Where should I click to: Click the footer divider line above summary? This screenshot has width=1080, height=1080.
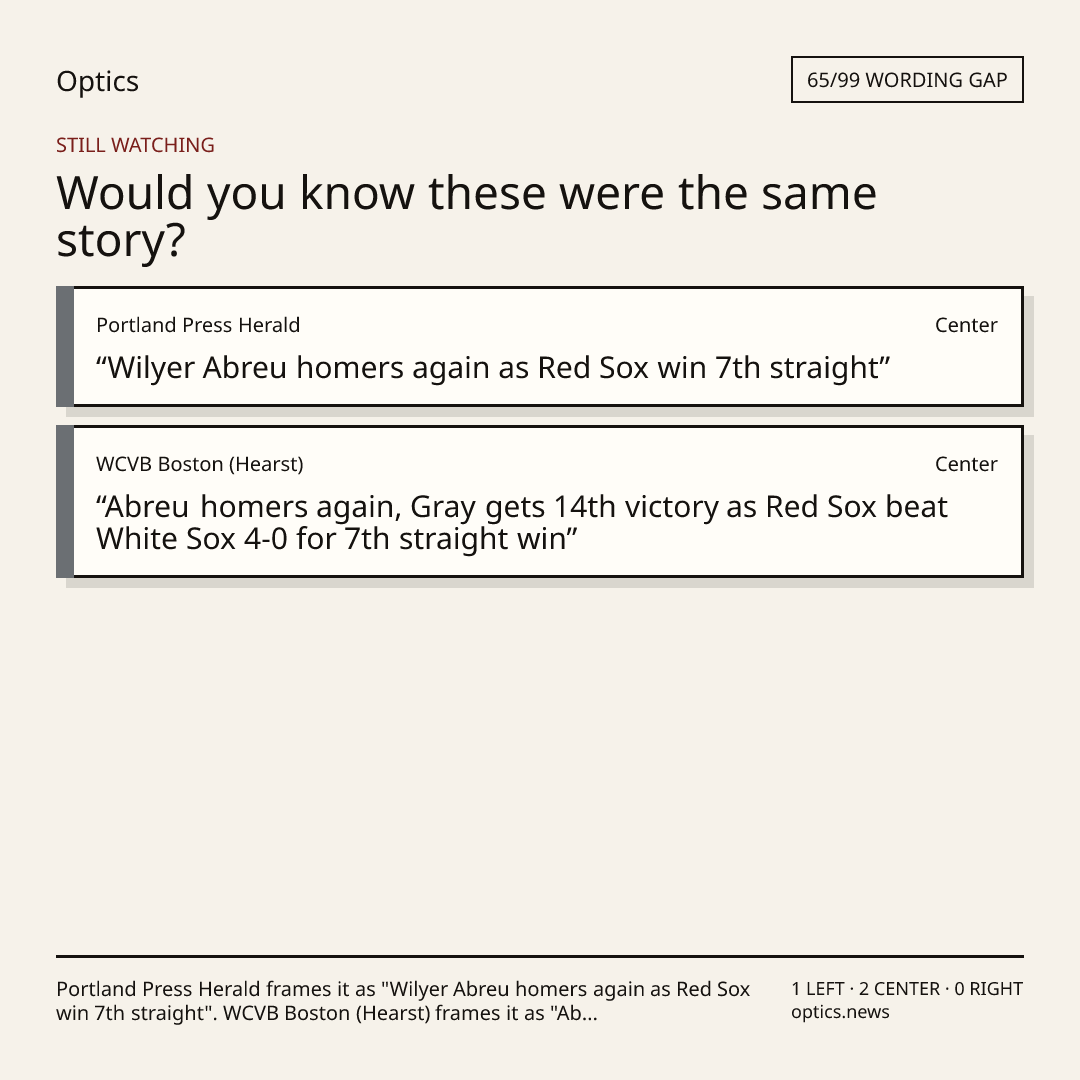(540, 956)
